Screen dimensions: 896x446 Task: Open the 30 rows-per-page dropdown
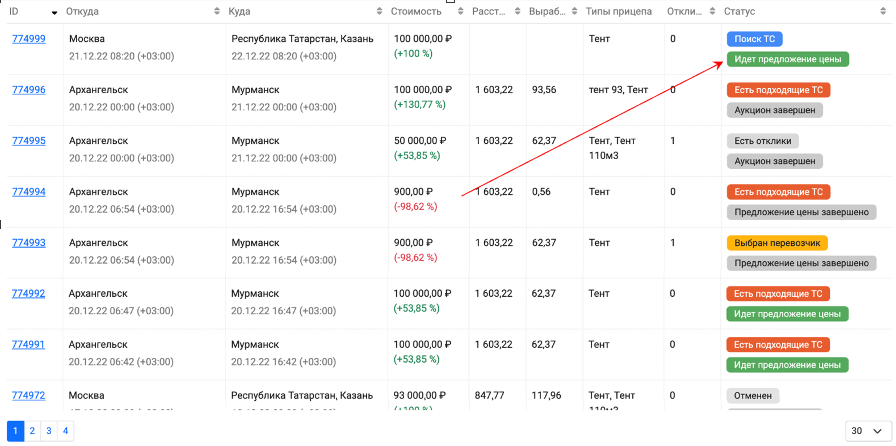[x=866, y=431]
